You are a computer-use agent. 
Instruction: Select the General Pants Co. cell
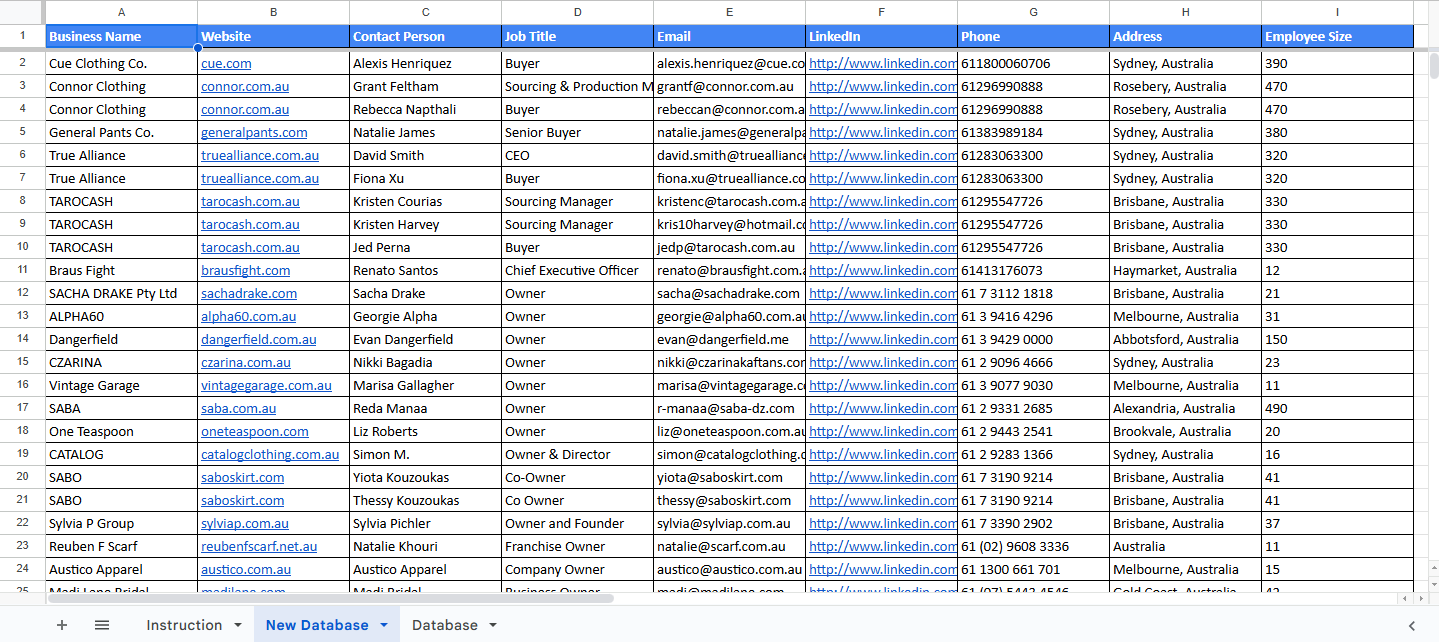(122, 132)
